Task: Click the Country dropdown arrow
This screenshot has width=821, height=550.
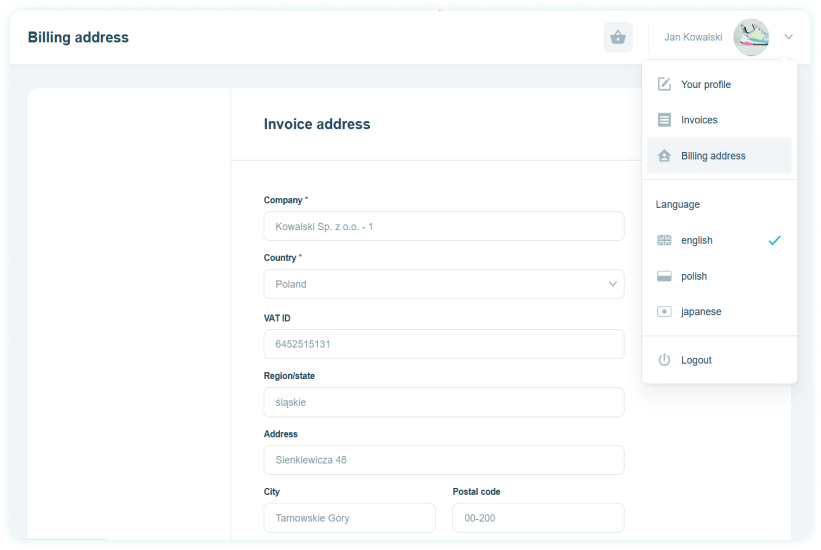Action: tap(612, 284)
